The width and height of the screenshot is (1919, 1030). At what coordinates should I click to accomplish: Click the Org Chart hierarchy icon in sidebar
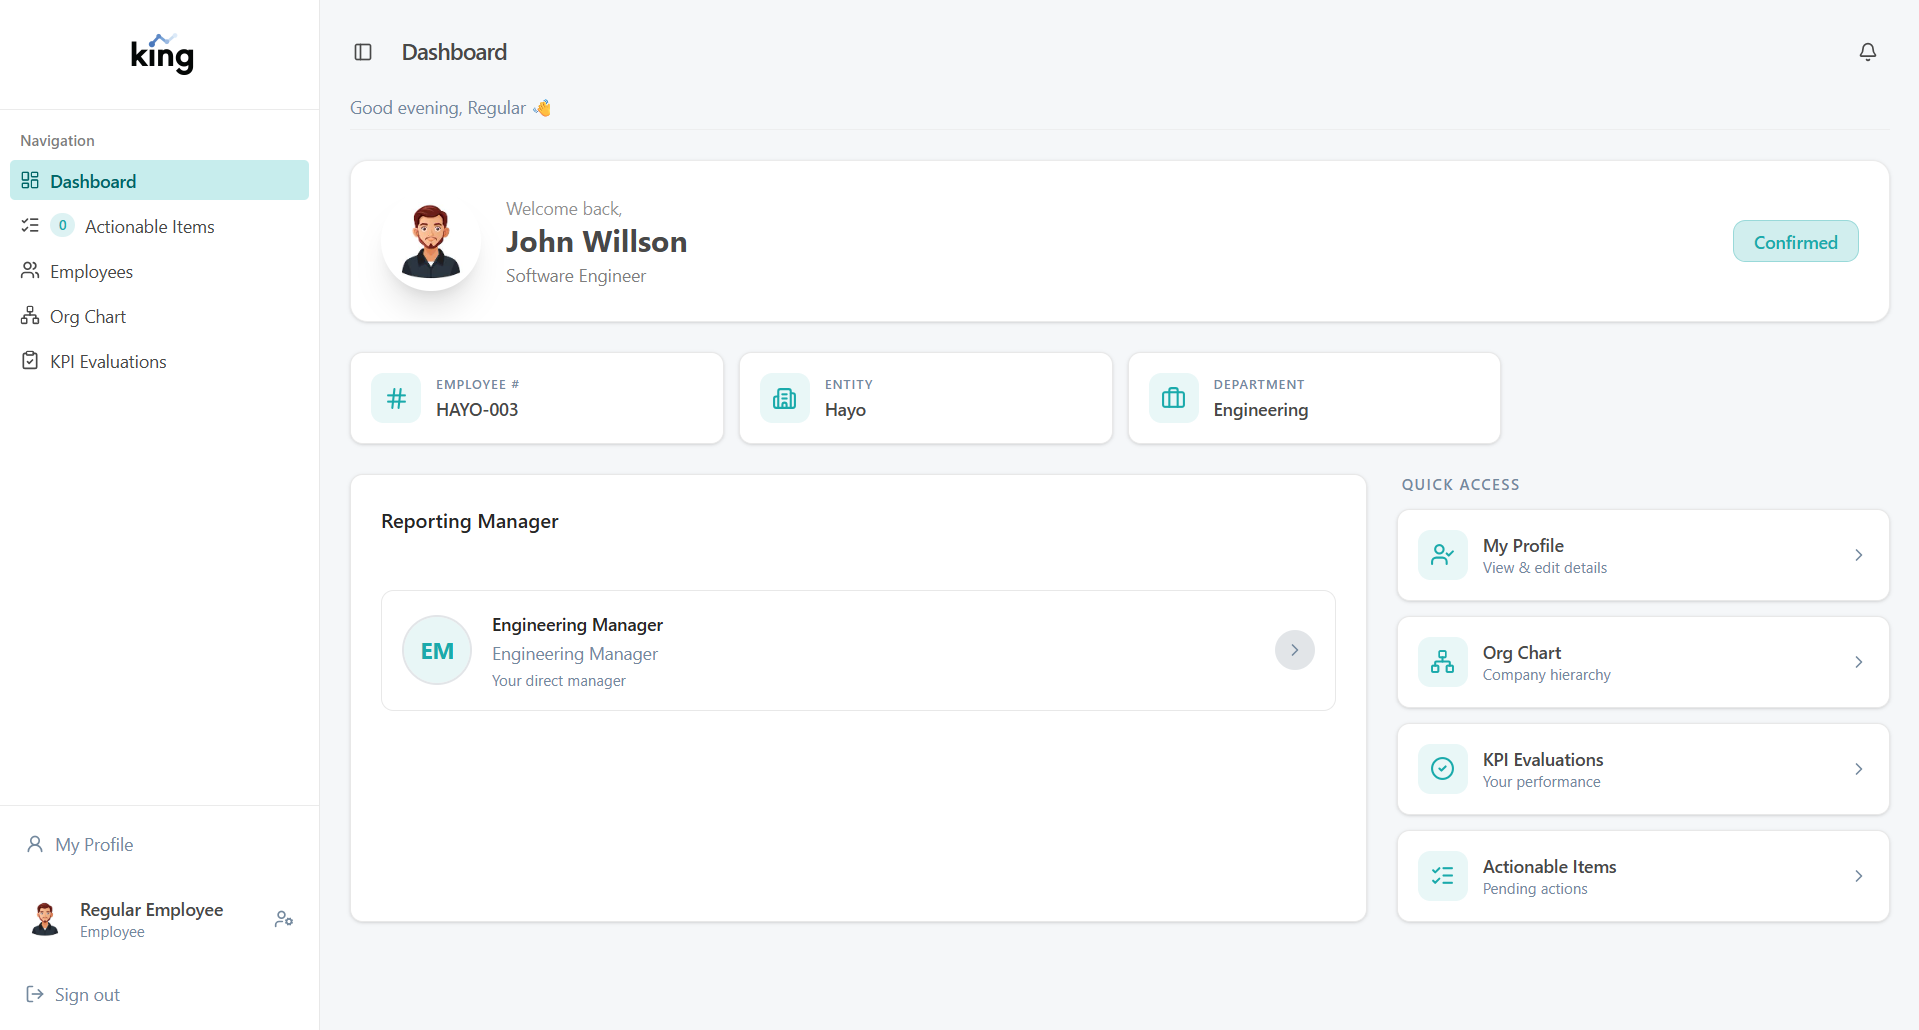30,315
